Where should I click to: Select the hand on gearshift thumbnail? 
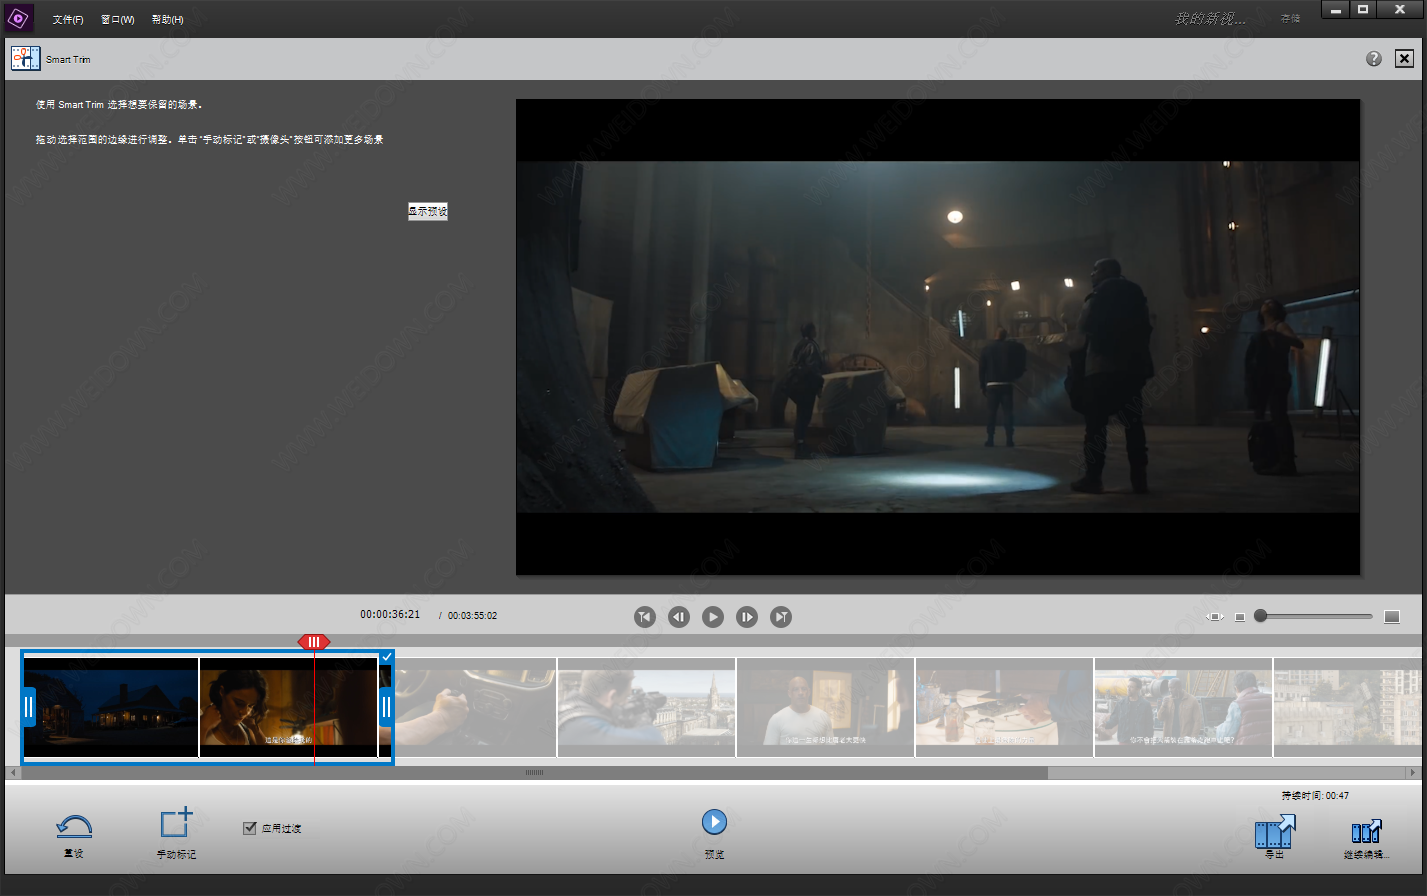point(475,707)
